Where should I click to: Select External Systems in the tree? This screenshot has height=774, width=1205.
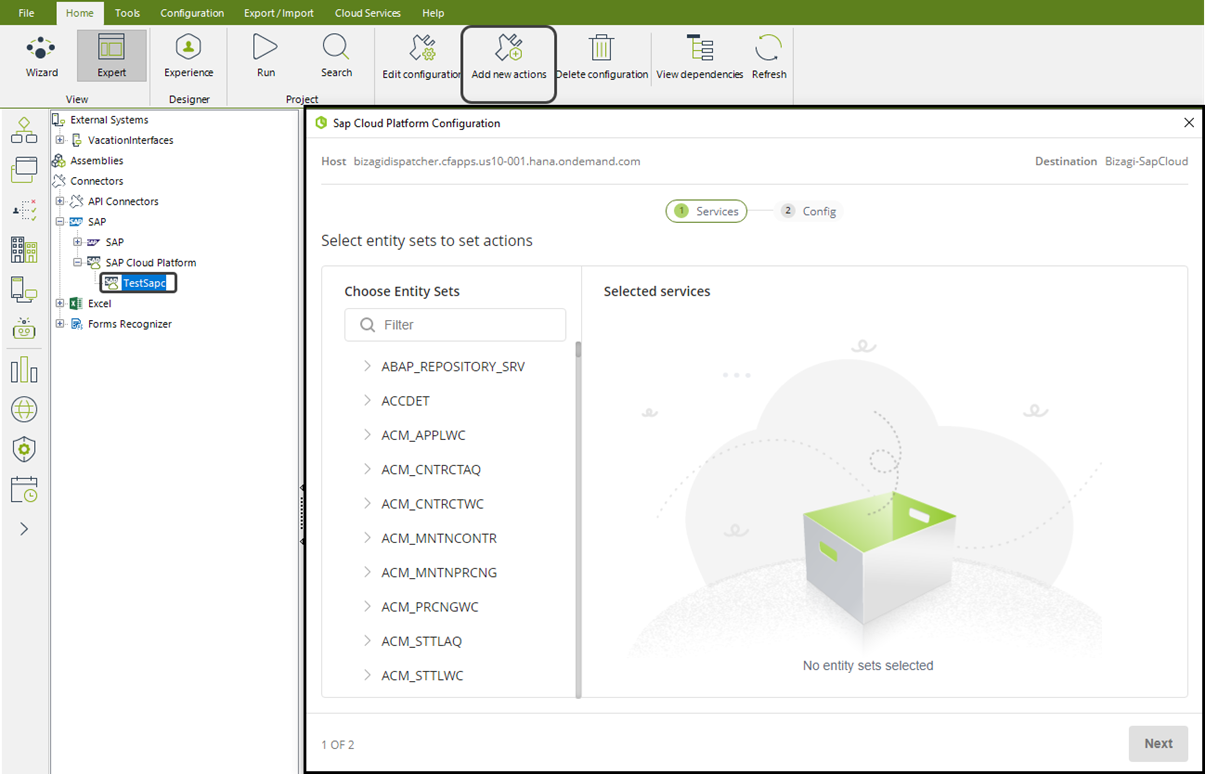(109, 120)
